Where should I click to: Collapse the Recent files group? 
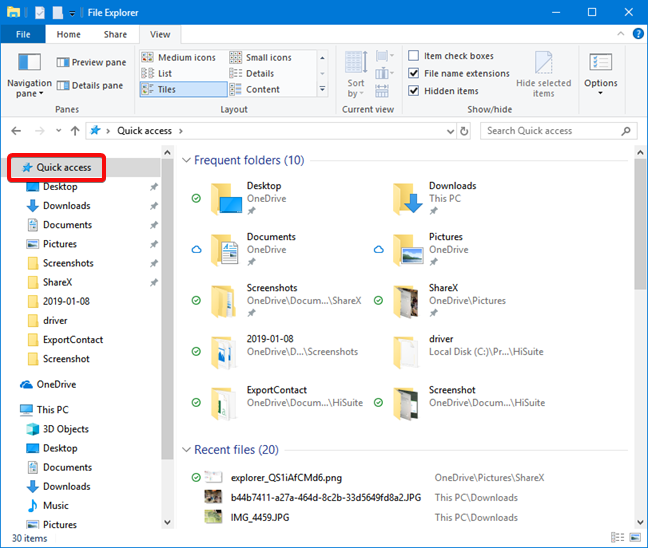pyautogui.click(x=186, y=450)
